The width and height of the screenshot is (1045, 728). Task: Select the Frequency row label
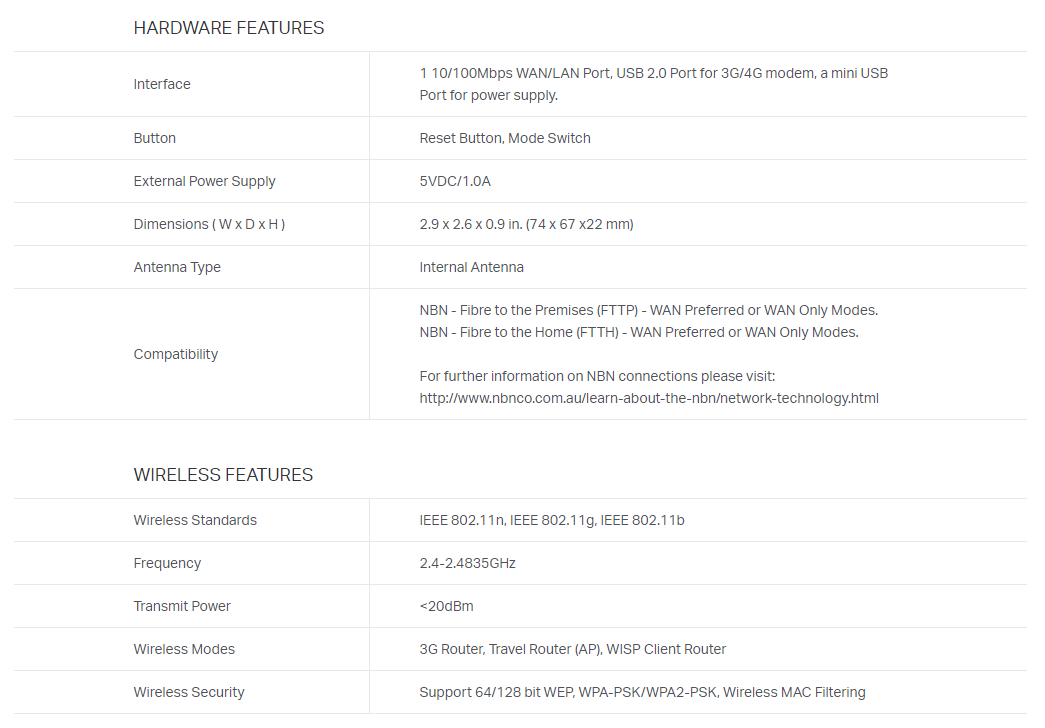pos(167,563)
